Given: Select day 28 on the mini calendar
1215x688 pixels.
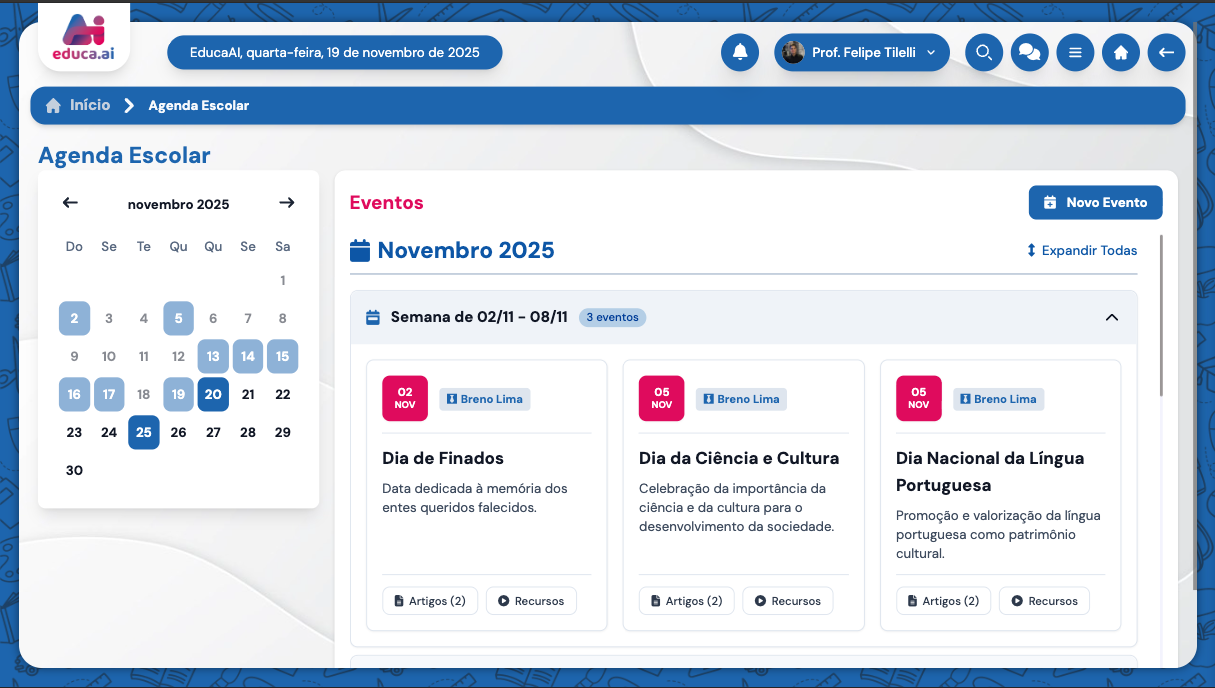Looking at the screenshot, I should [248, 432].
